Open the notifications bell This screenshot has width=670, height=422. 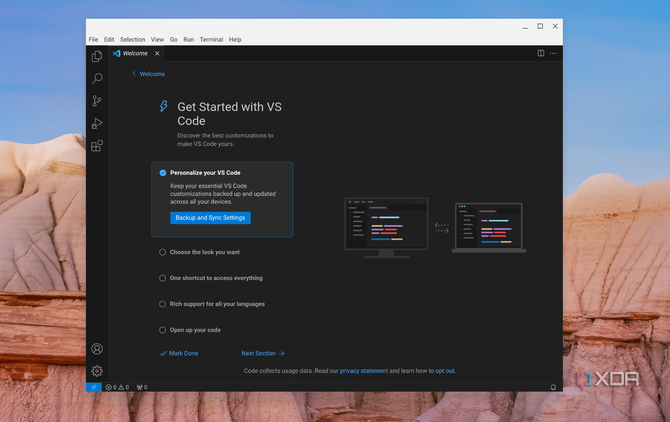click(553, 387)
